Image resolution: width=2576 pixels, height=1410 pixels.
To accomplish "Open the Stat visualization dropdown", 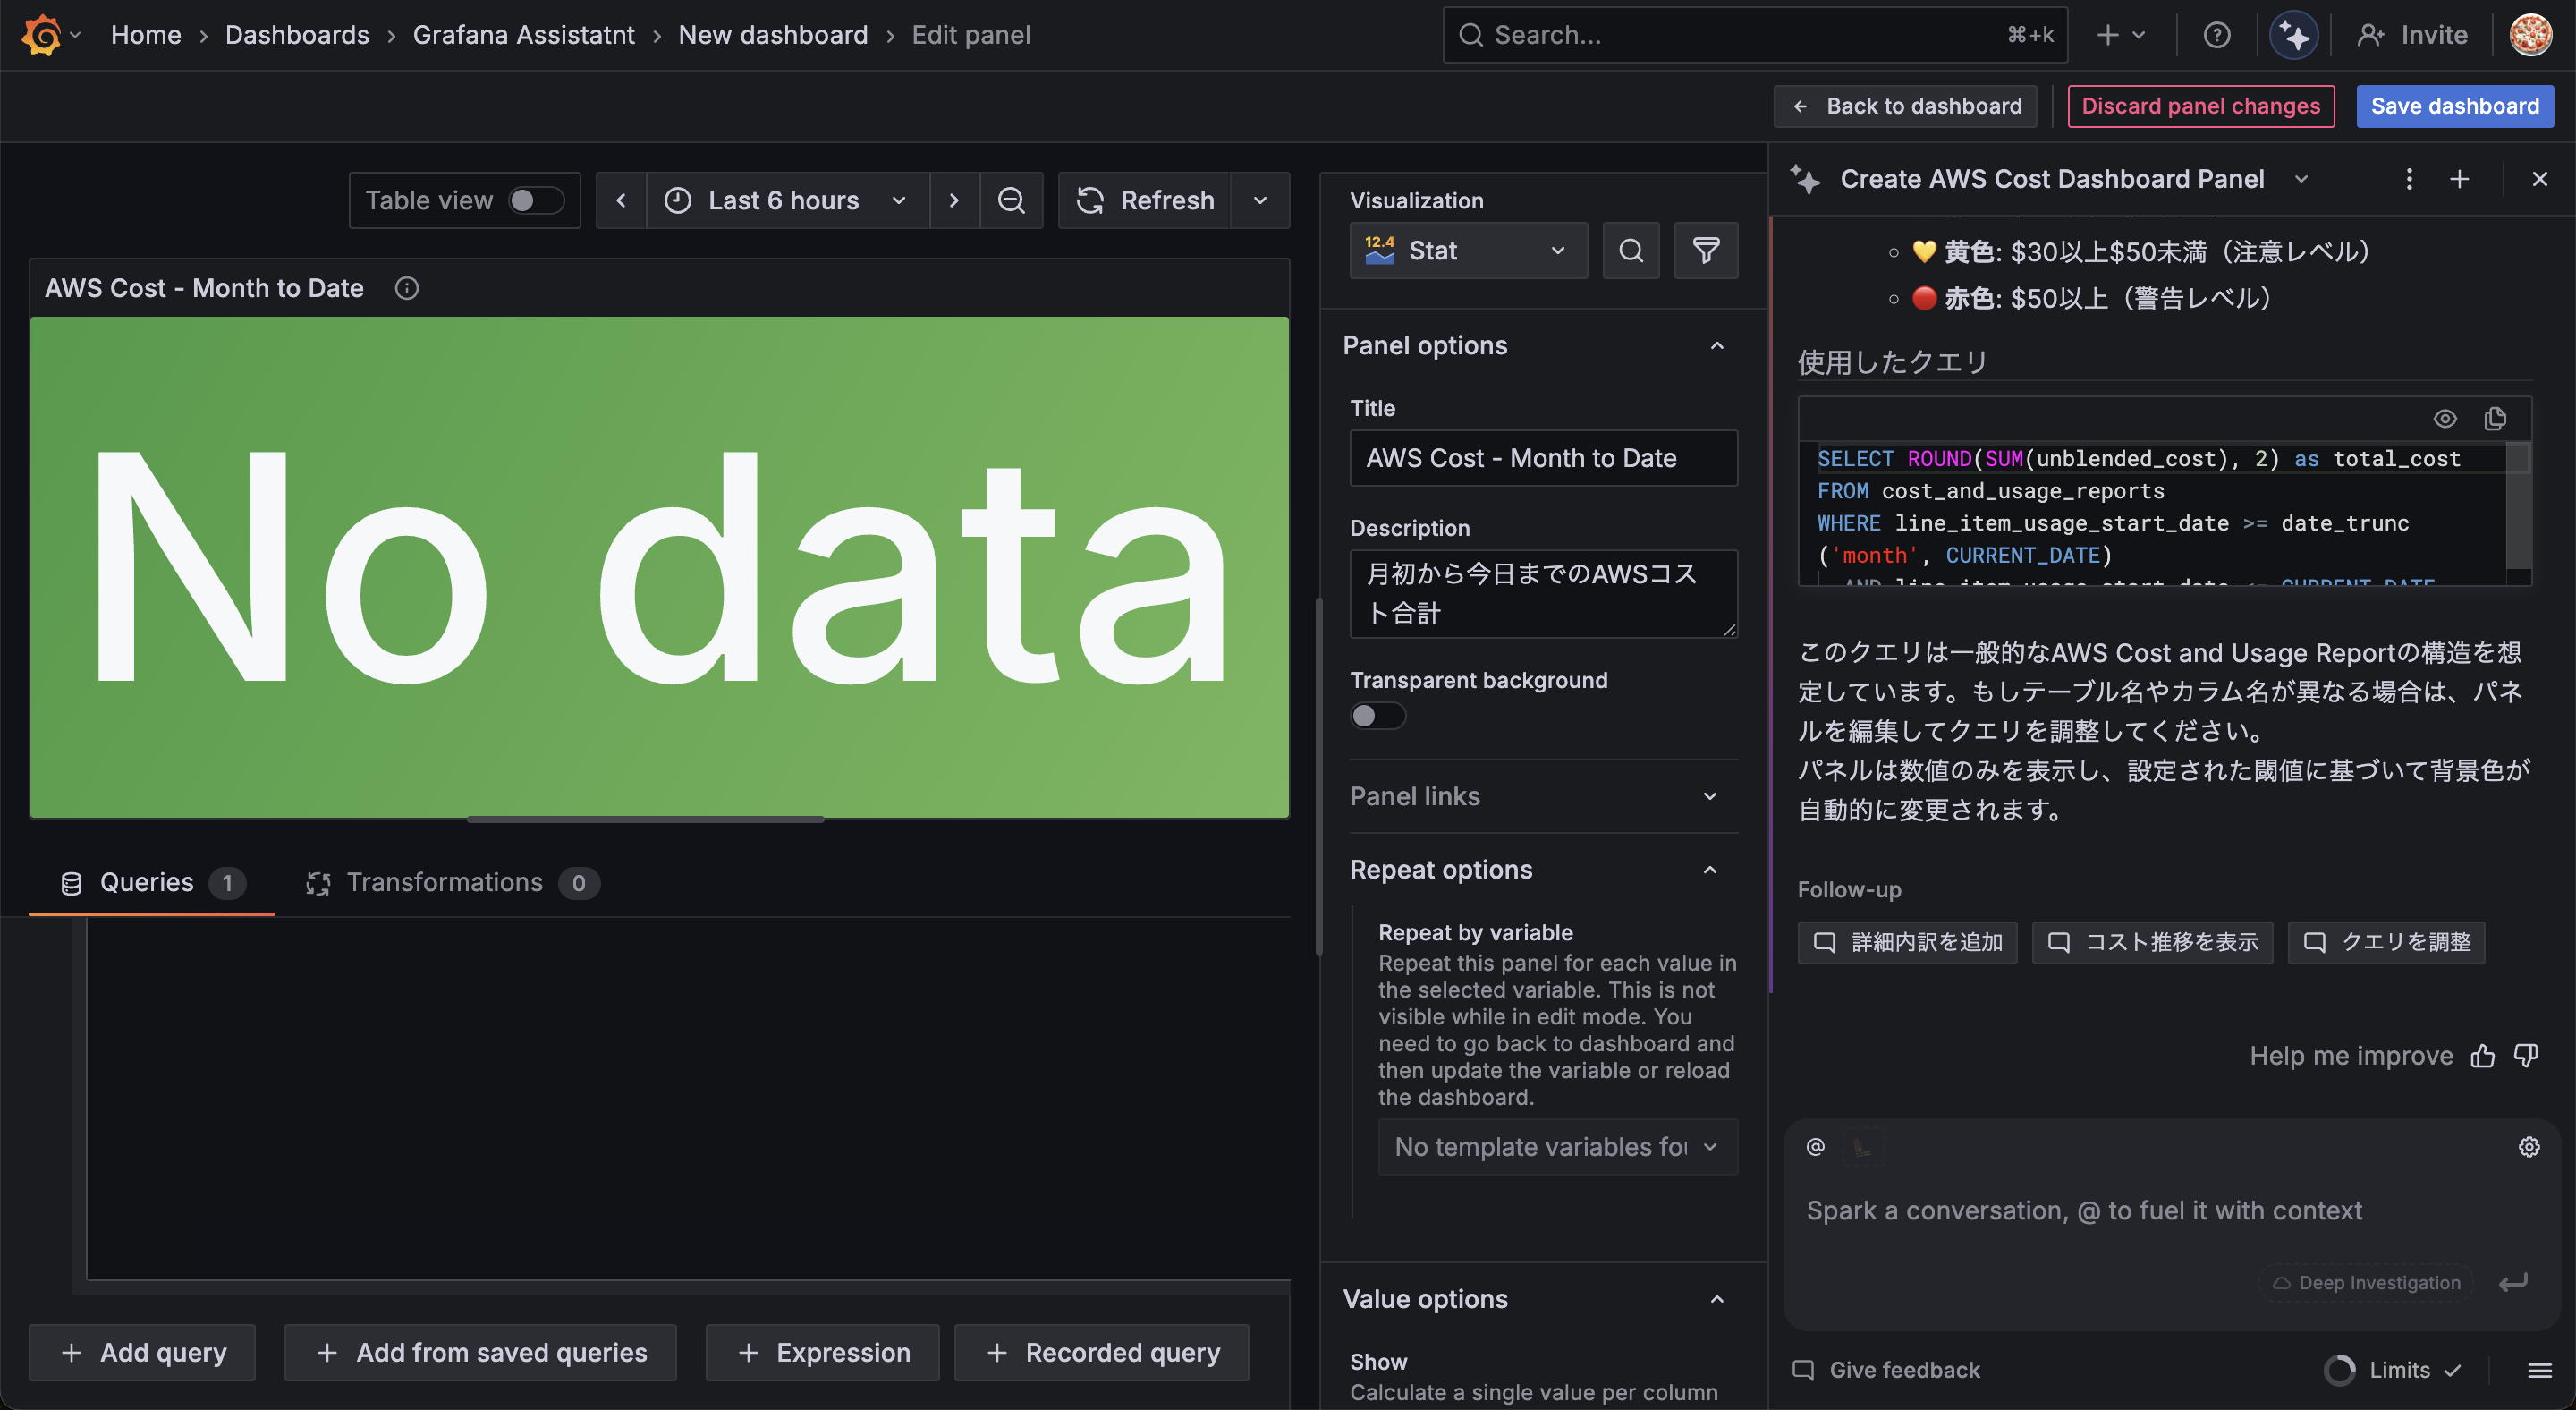I will (x=1467, y=251).
